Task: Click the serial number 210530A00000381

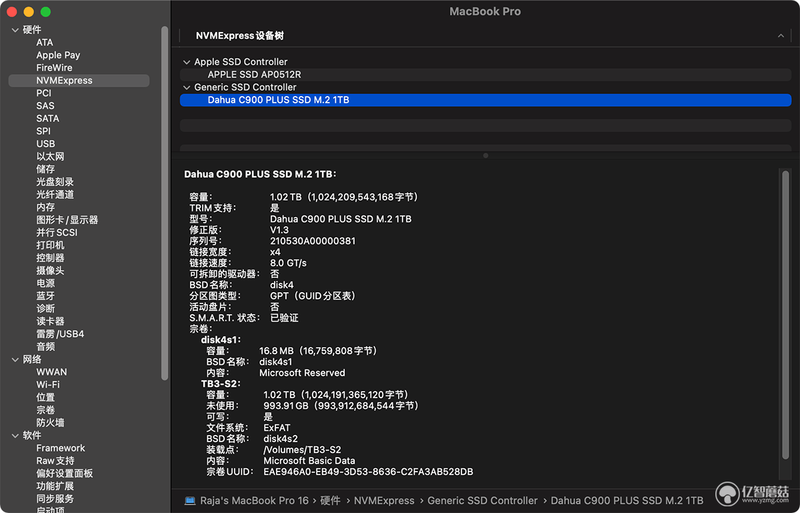Action: tap(313, 241)
